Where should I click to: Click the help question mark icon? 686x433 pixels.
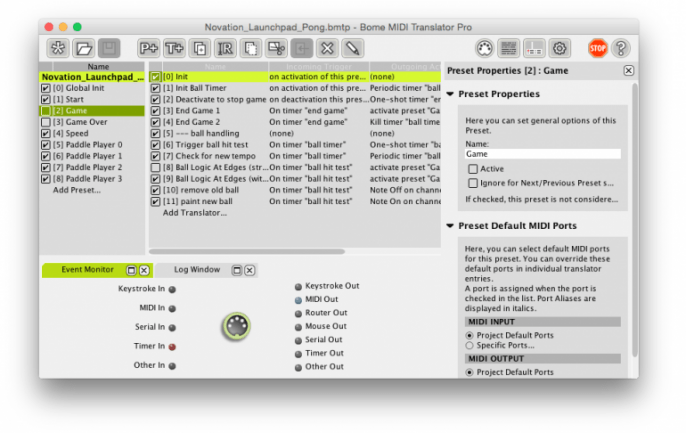coord(621,48)
